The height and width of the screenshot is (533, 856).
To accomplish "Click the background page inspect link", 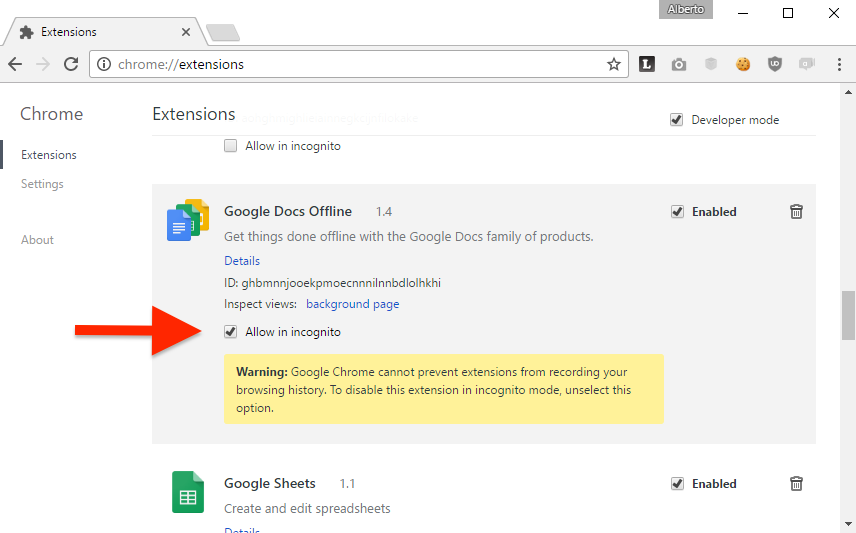I will 352,304.
